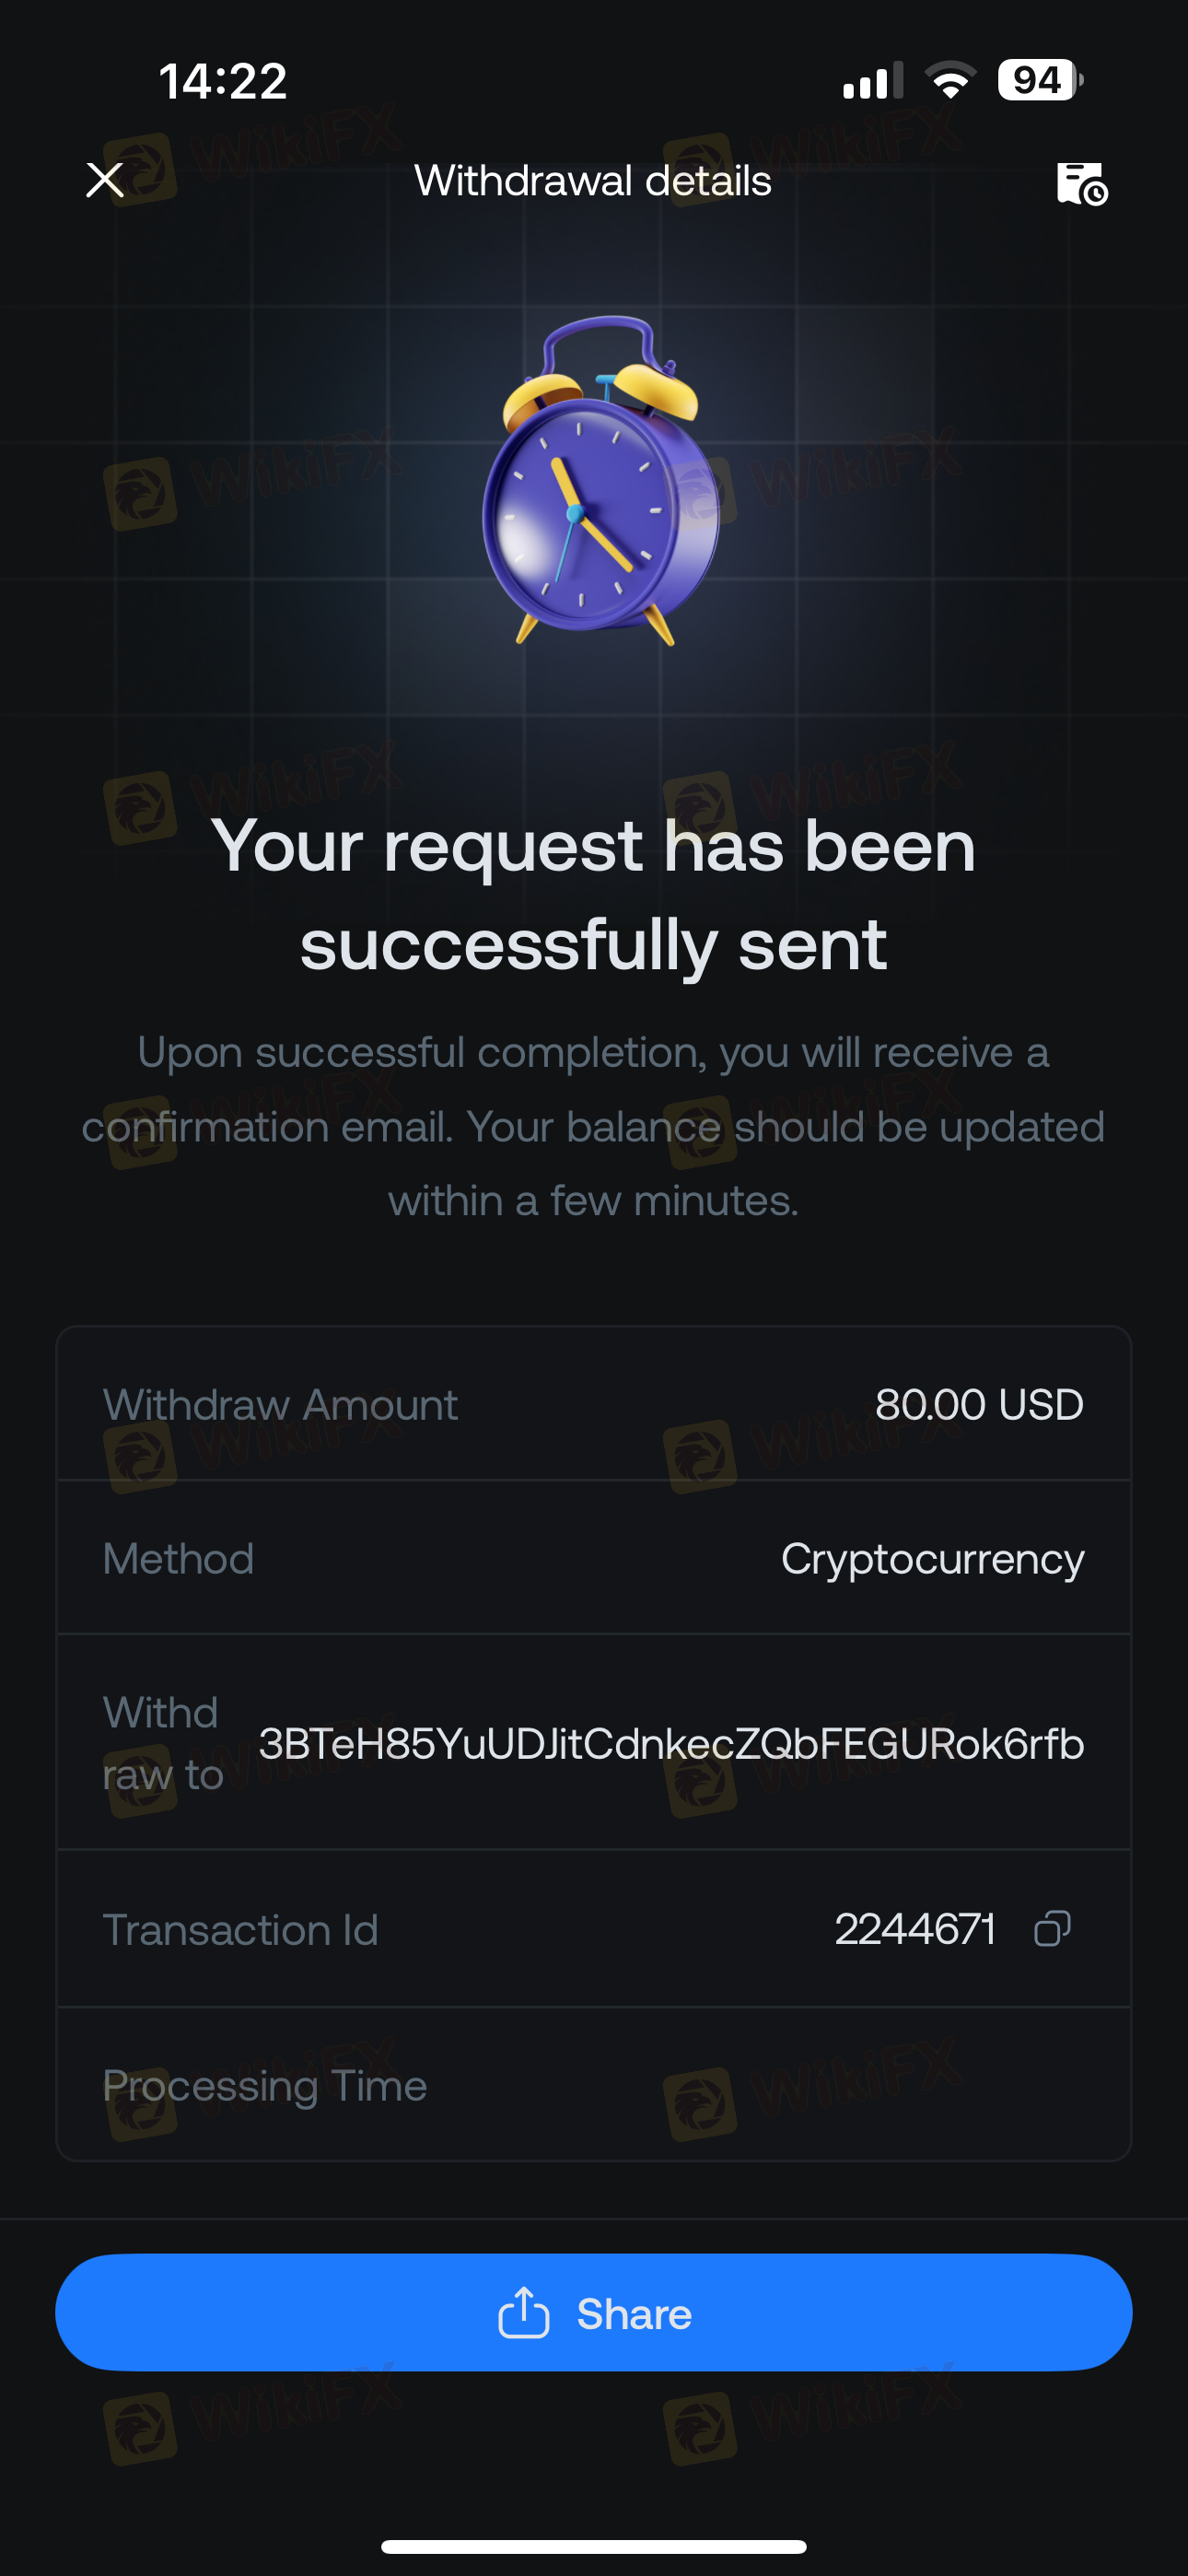Viewport: 1188px width, 2576px height.
Task: Tap the Processing Time row label
Action: [x=265, y=2085]
